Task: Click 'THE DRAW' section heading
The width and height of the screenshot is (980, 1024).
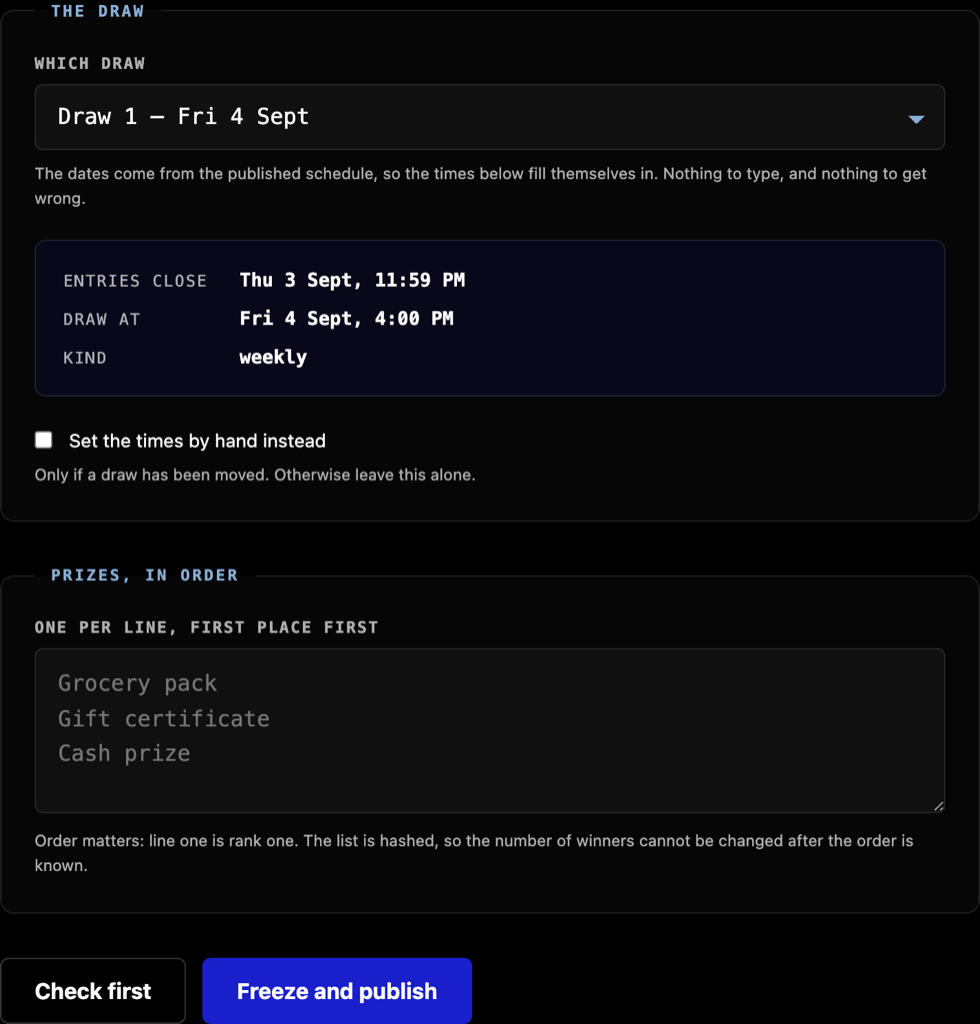Action: tap(97, 11)
